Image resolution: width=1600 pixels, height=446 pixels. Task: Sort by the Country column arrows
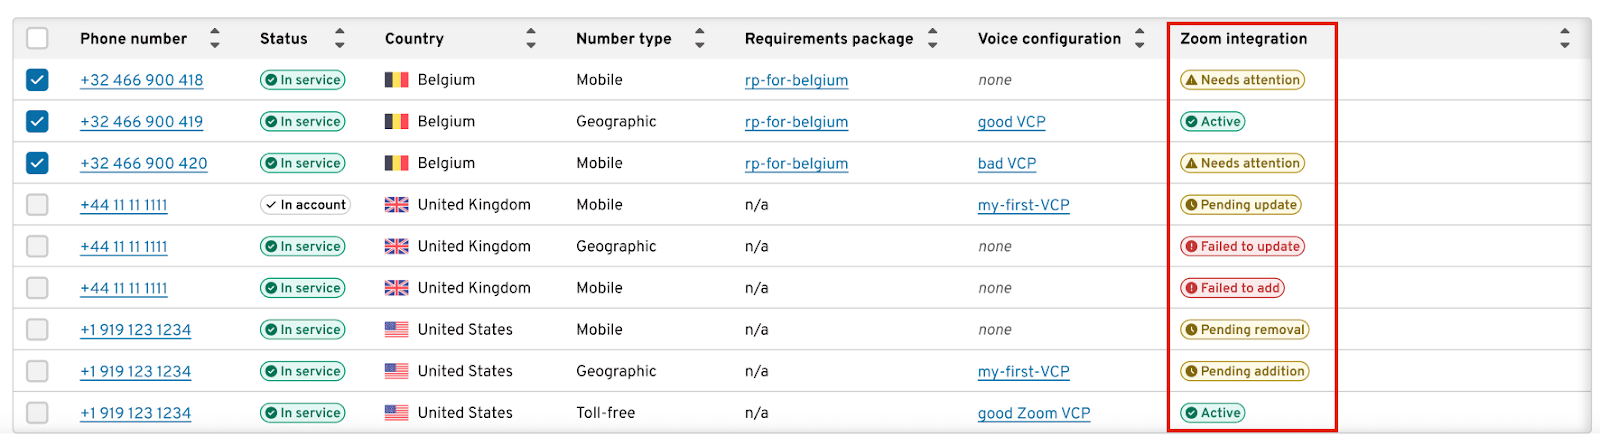531,38
